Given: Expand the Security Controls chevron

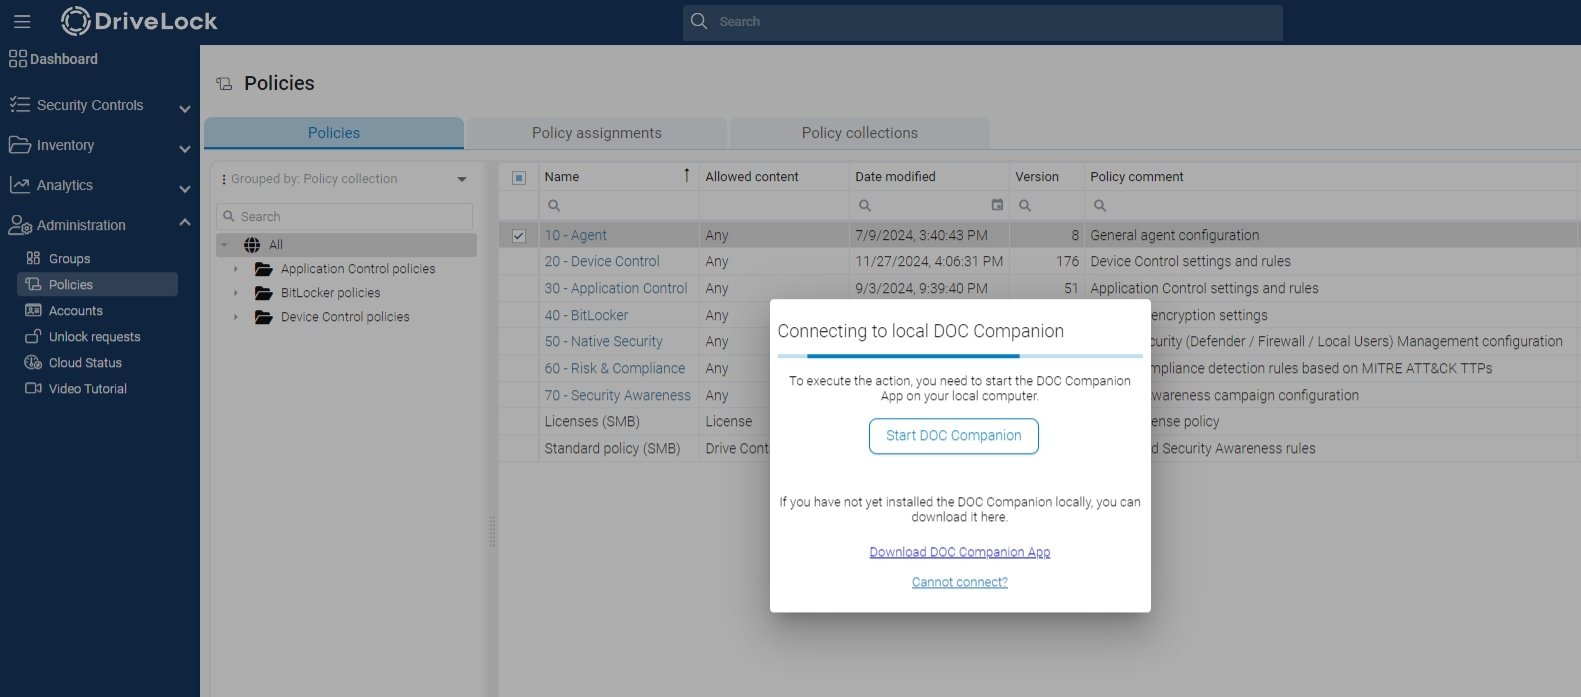Looking at the screenshot, I should (184, 108).
